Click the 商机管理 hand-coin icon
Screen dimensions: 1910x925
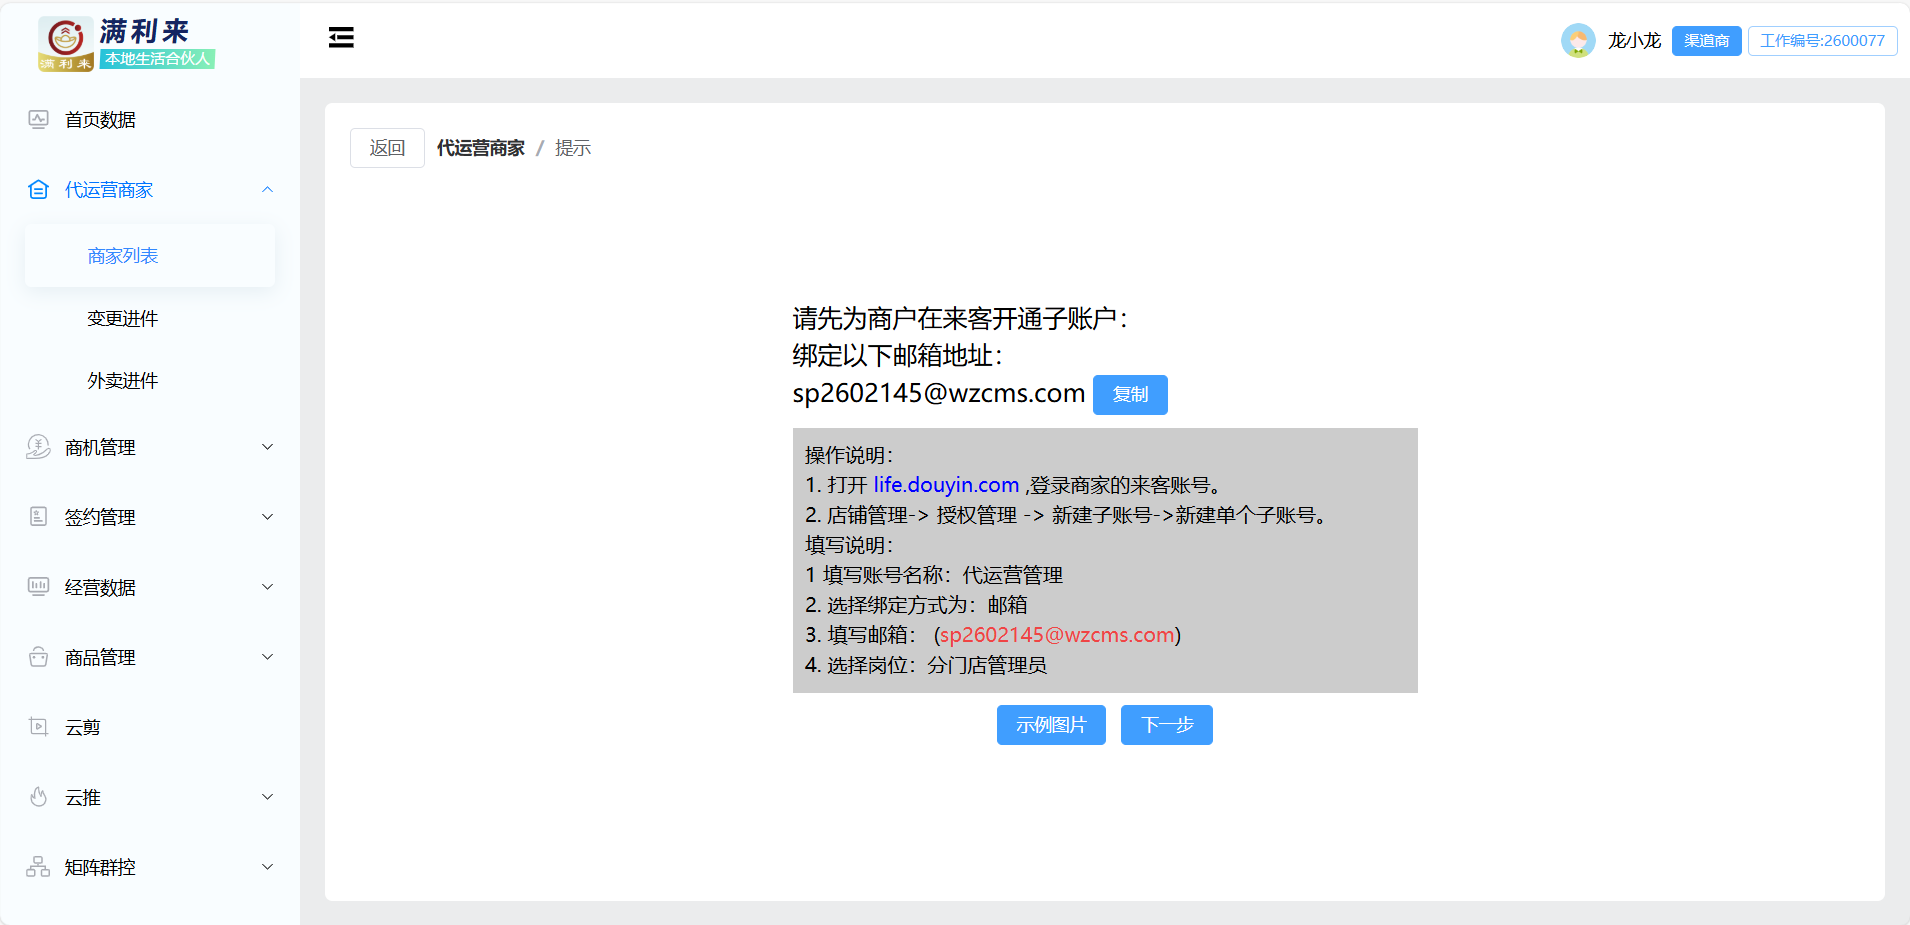38,447
